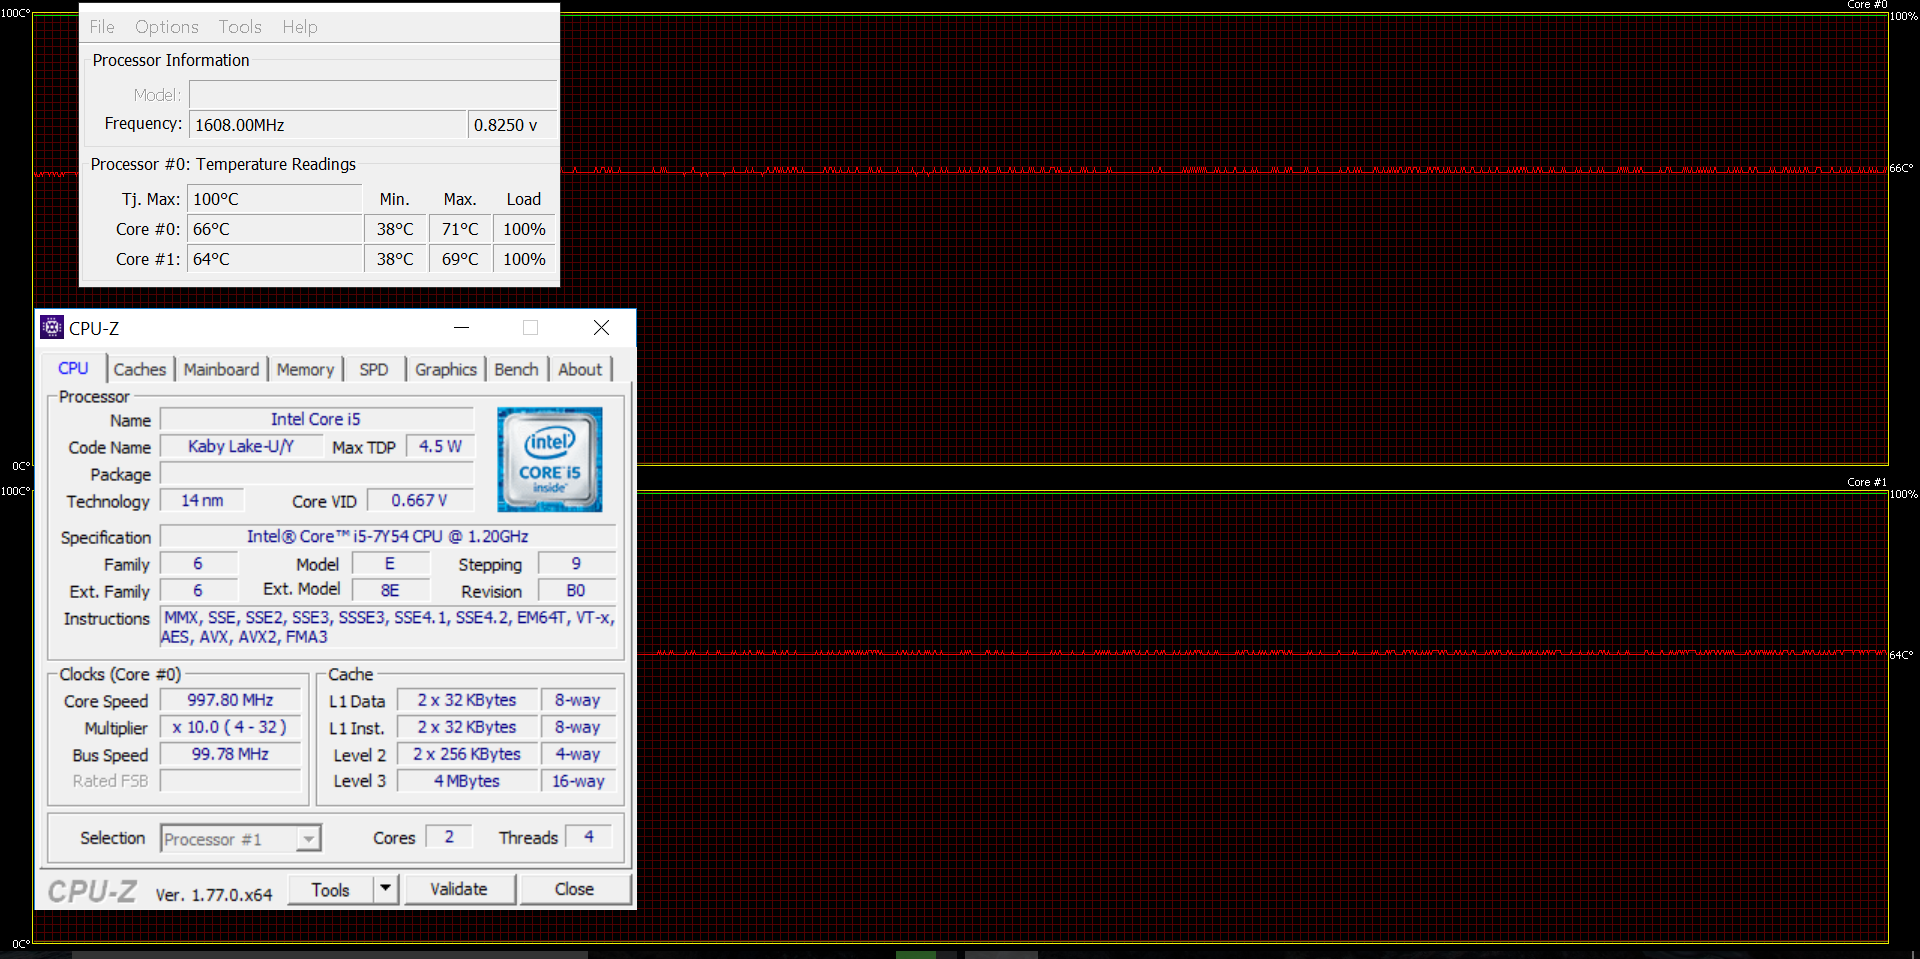Switch to the SPD tab
The width and height of the screenshot is (1920, 959).
(x=374, y=369)
